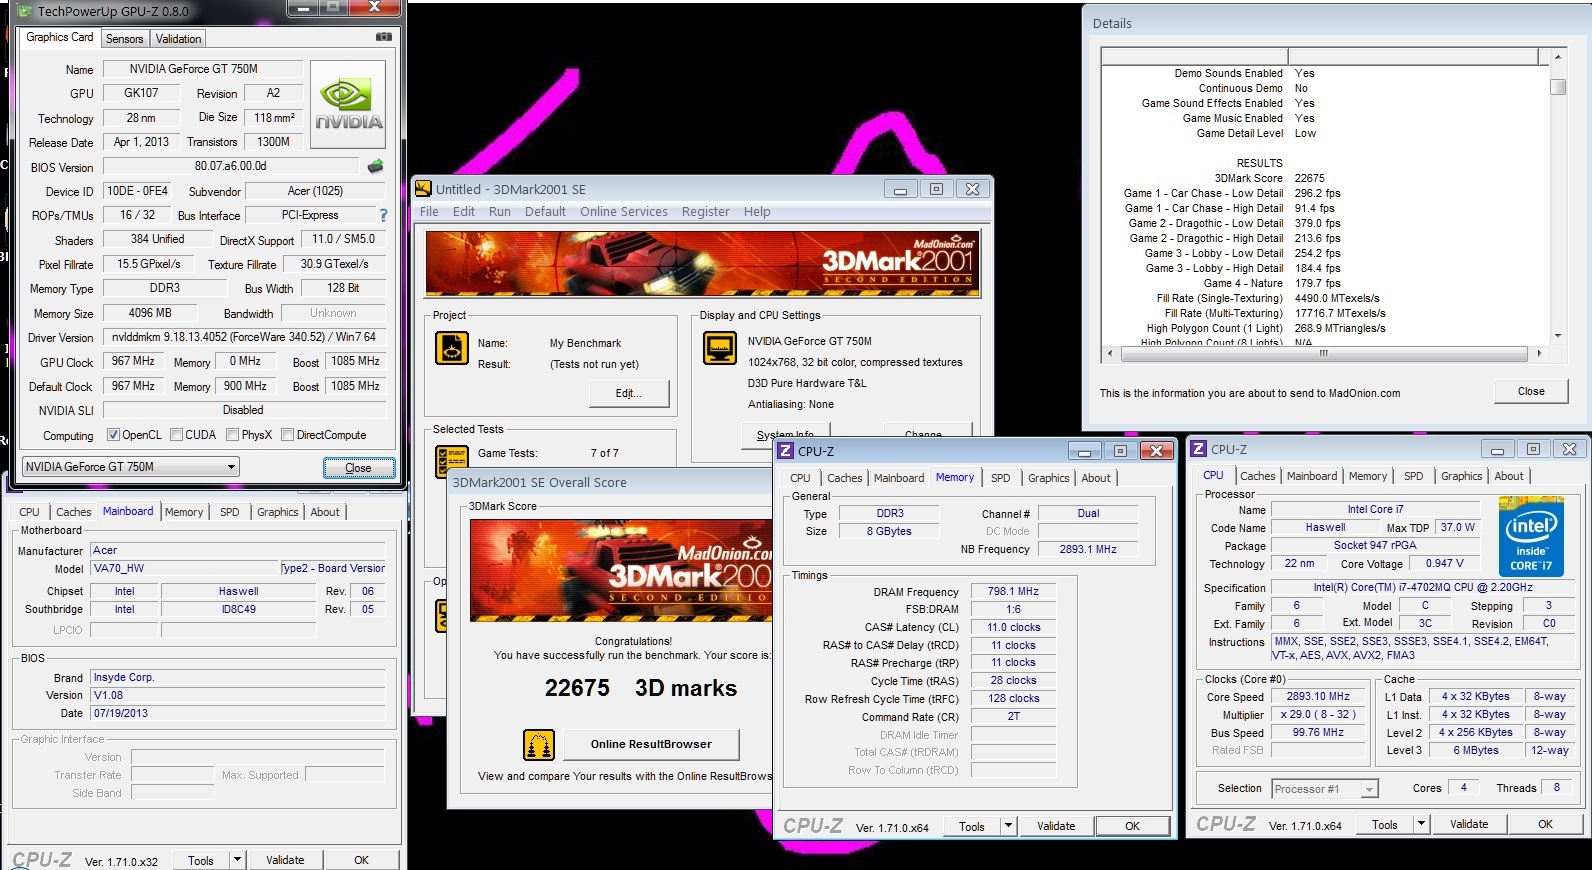This screenshot has width=1592, height=870.
Task: Click the Details vertical scrollbar thumb
Action: click(1557, 87)
